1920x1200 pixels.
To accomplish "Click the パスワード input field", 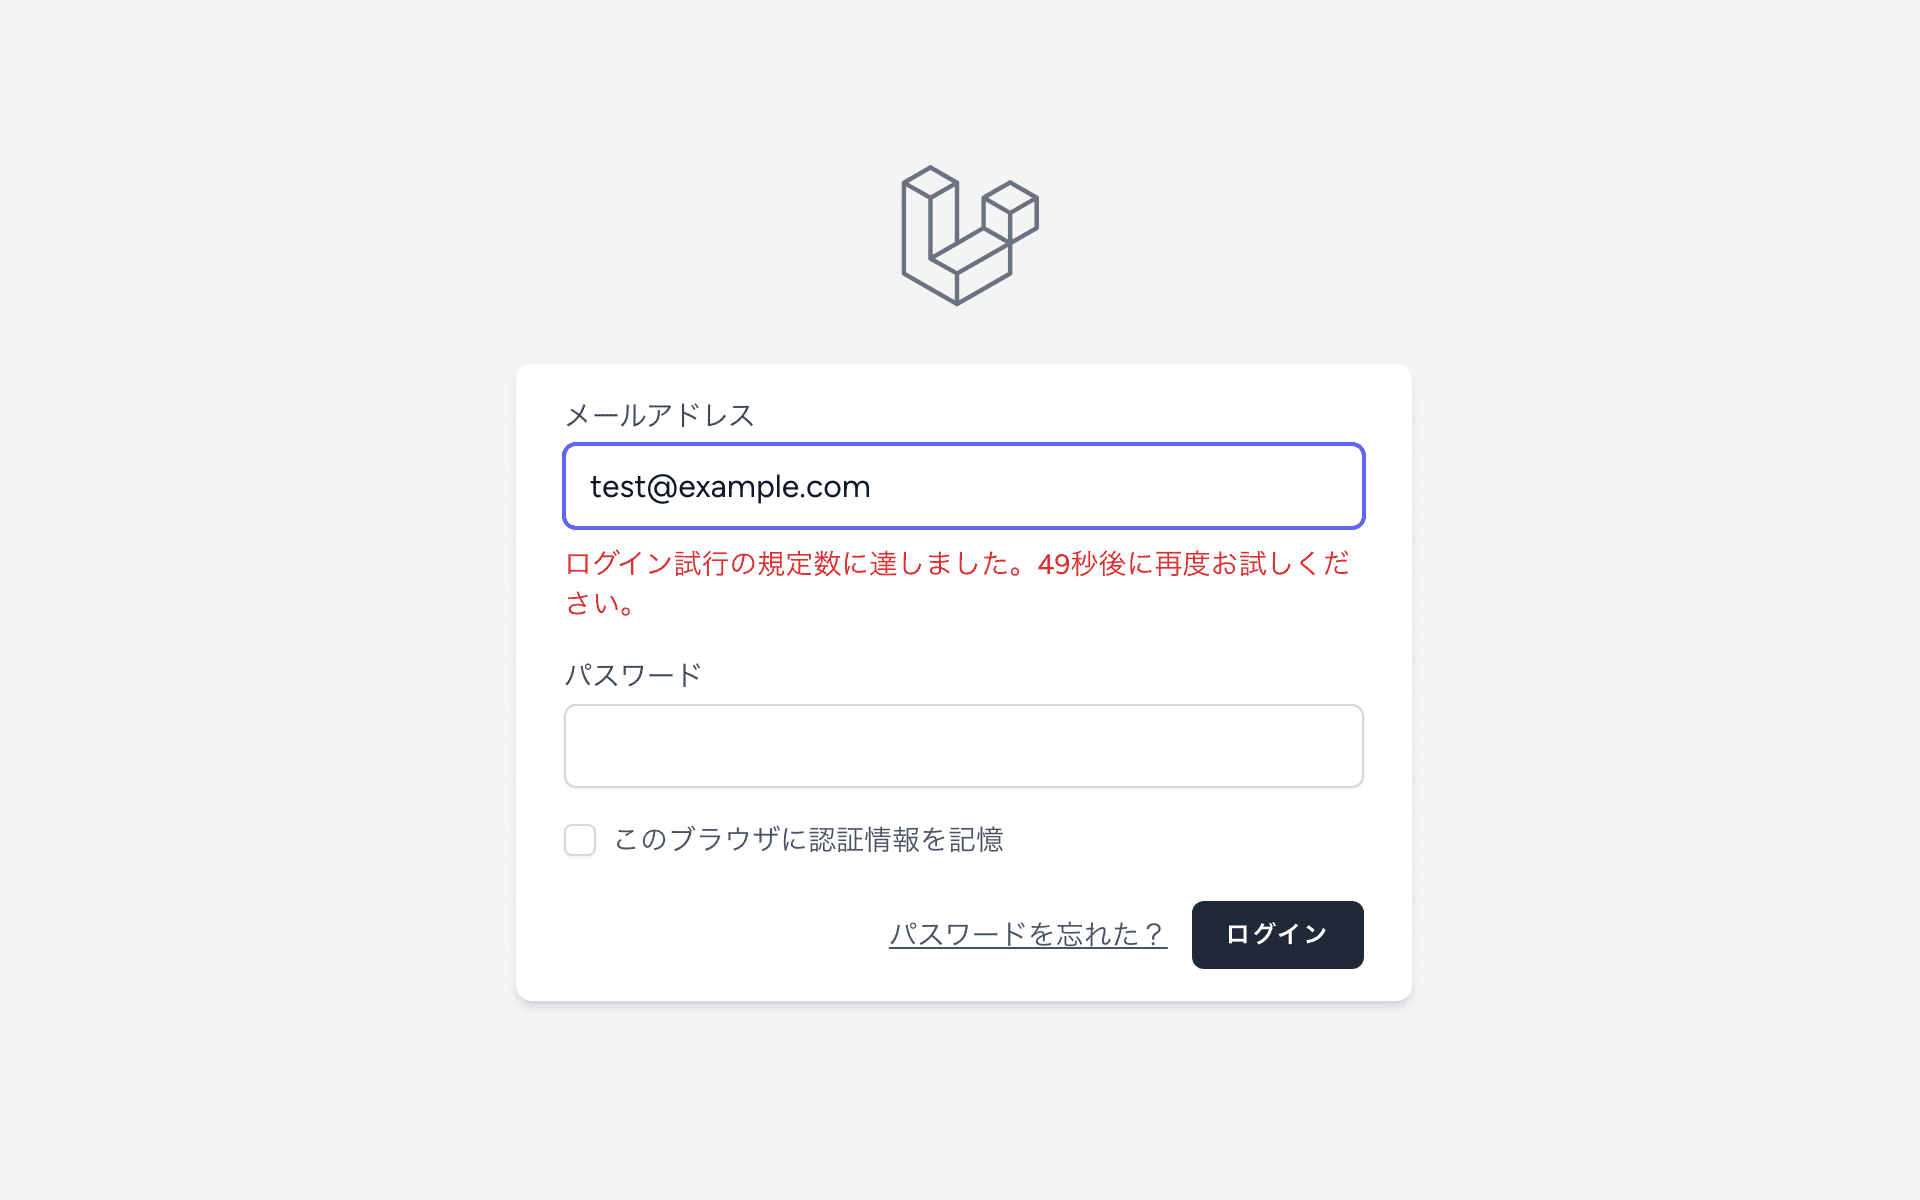I will tap(963, 746).
